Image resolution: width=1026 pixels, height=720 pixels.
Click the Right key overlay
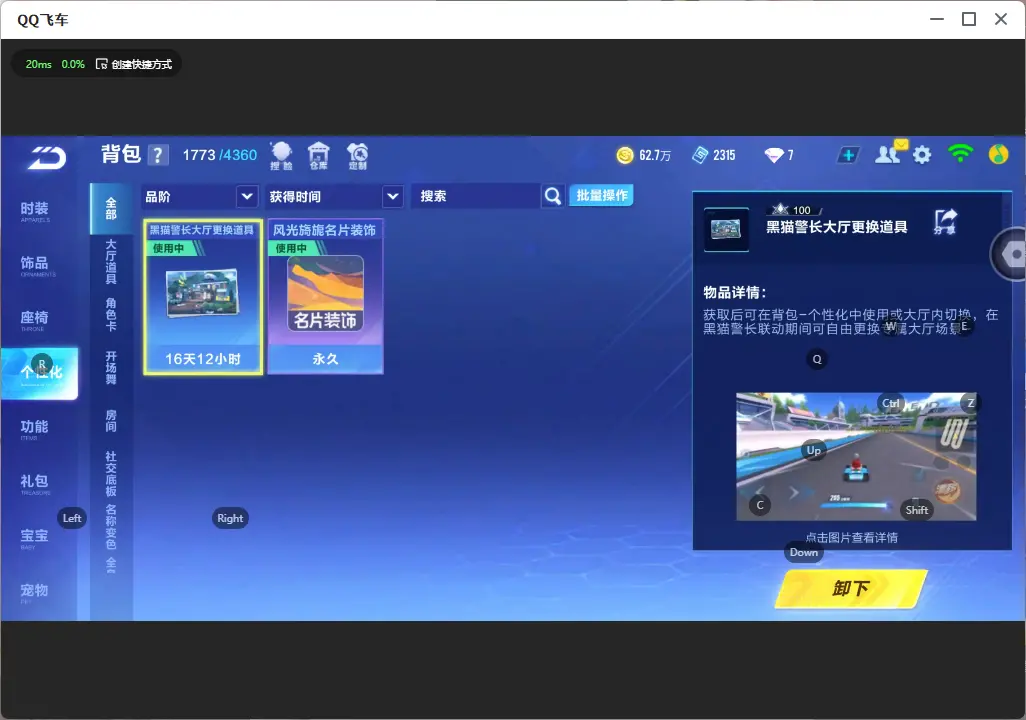(x=230, y=518)
